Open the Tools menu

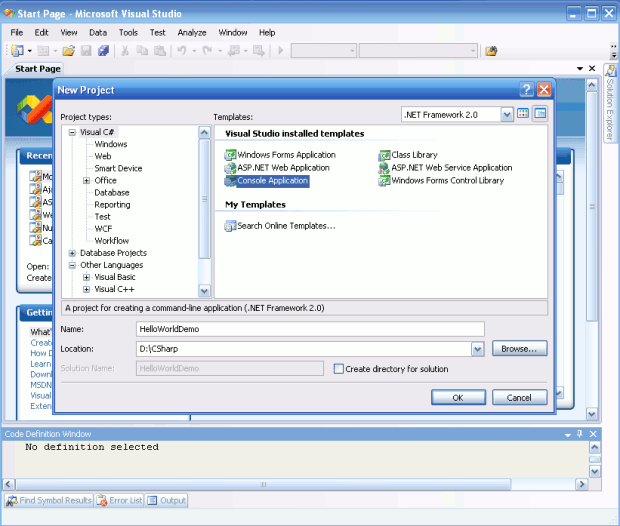(128, 32)
